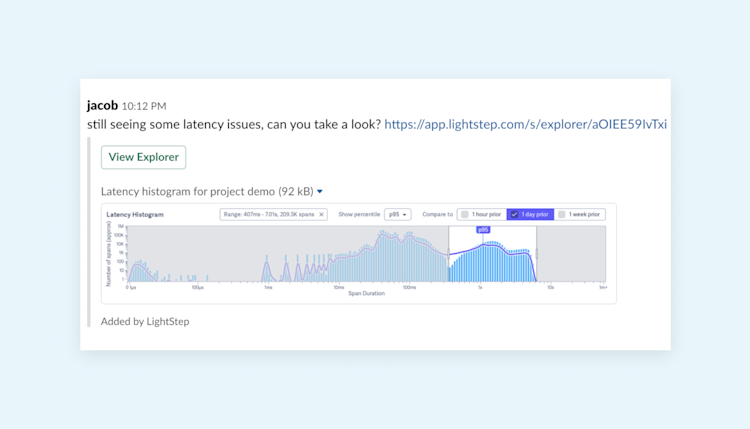Click the left handle of selected range
750x429 pixels.
click(448, 254)
